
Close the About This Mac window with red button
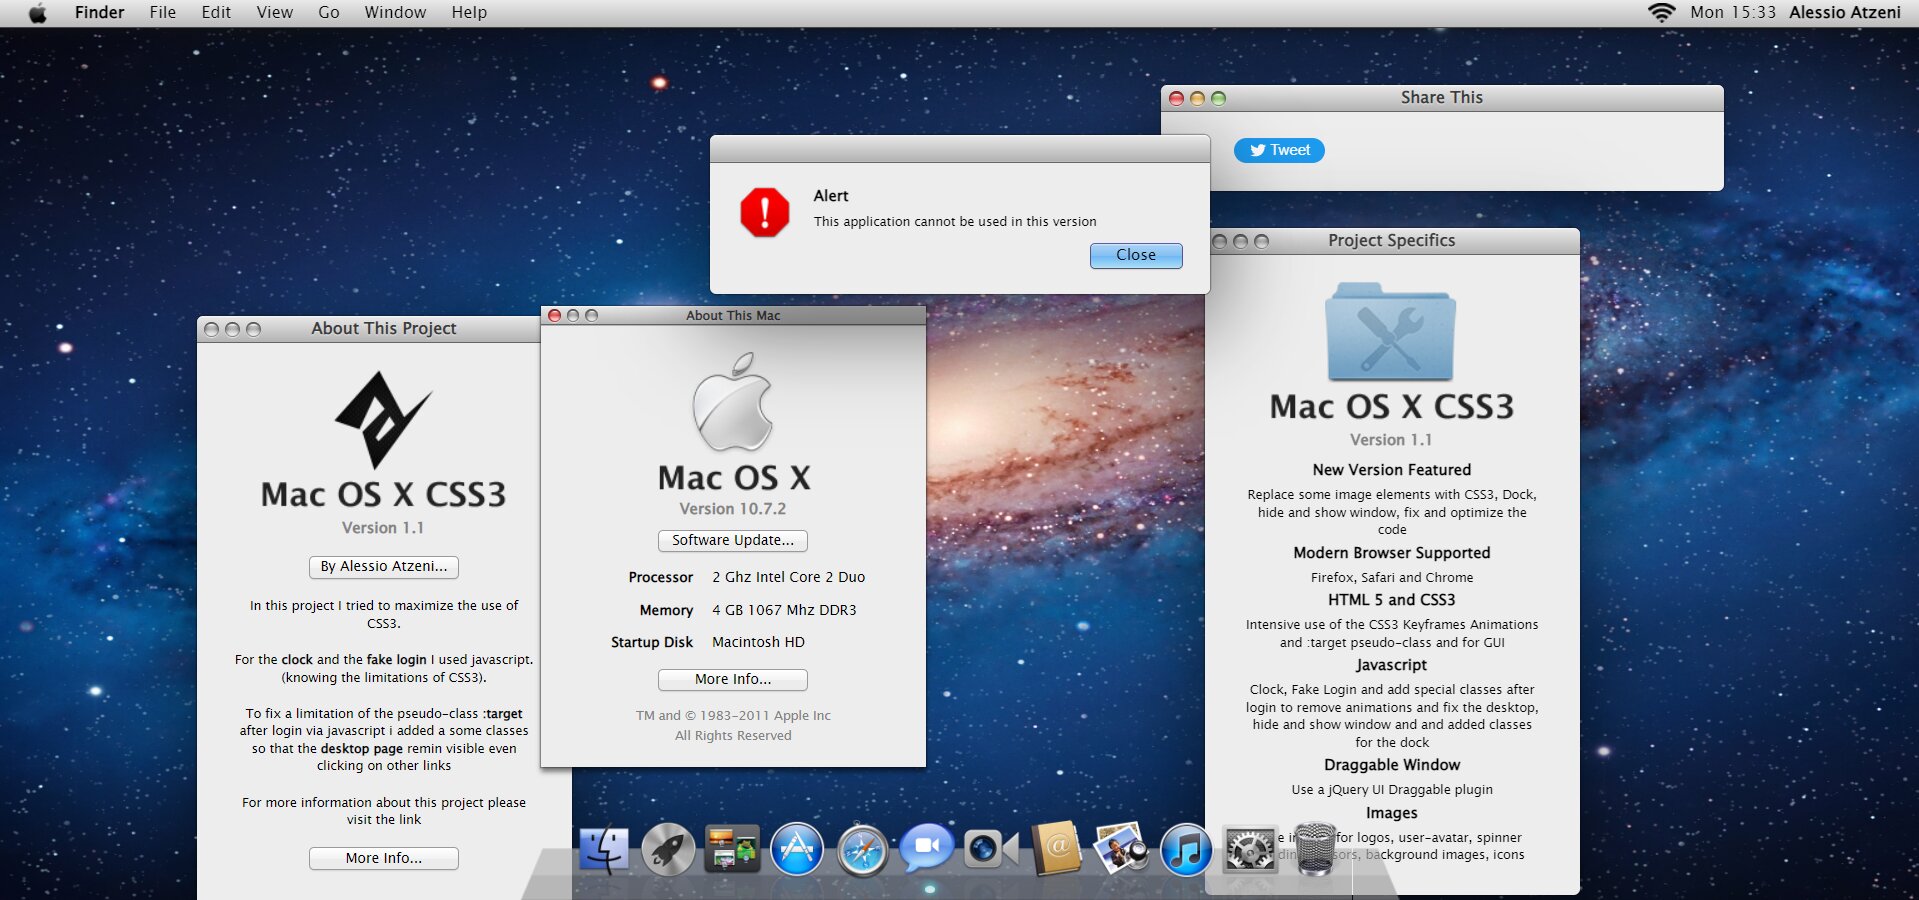click(x=554, y=316)
